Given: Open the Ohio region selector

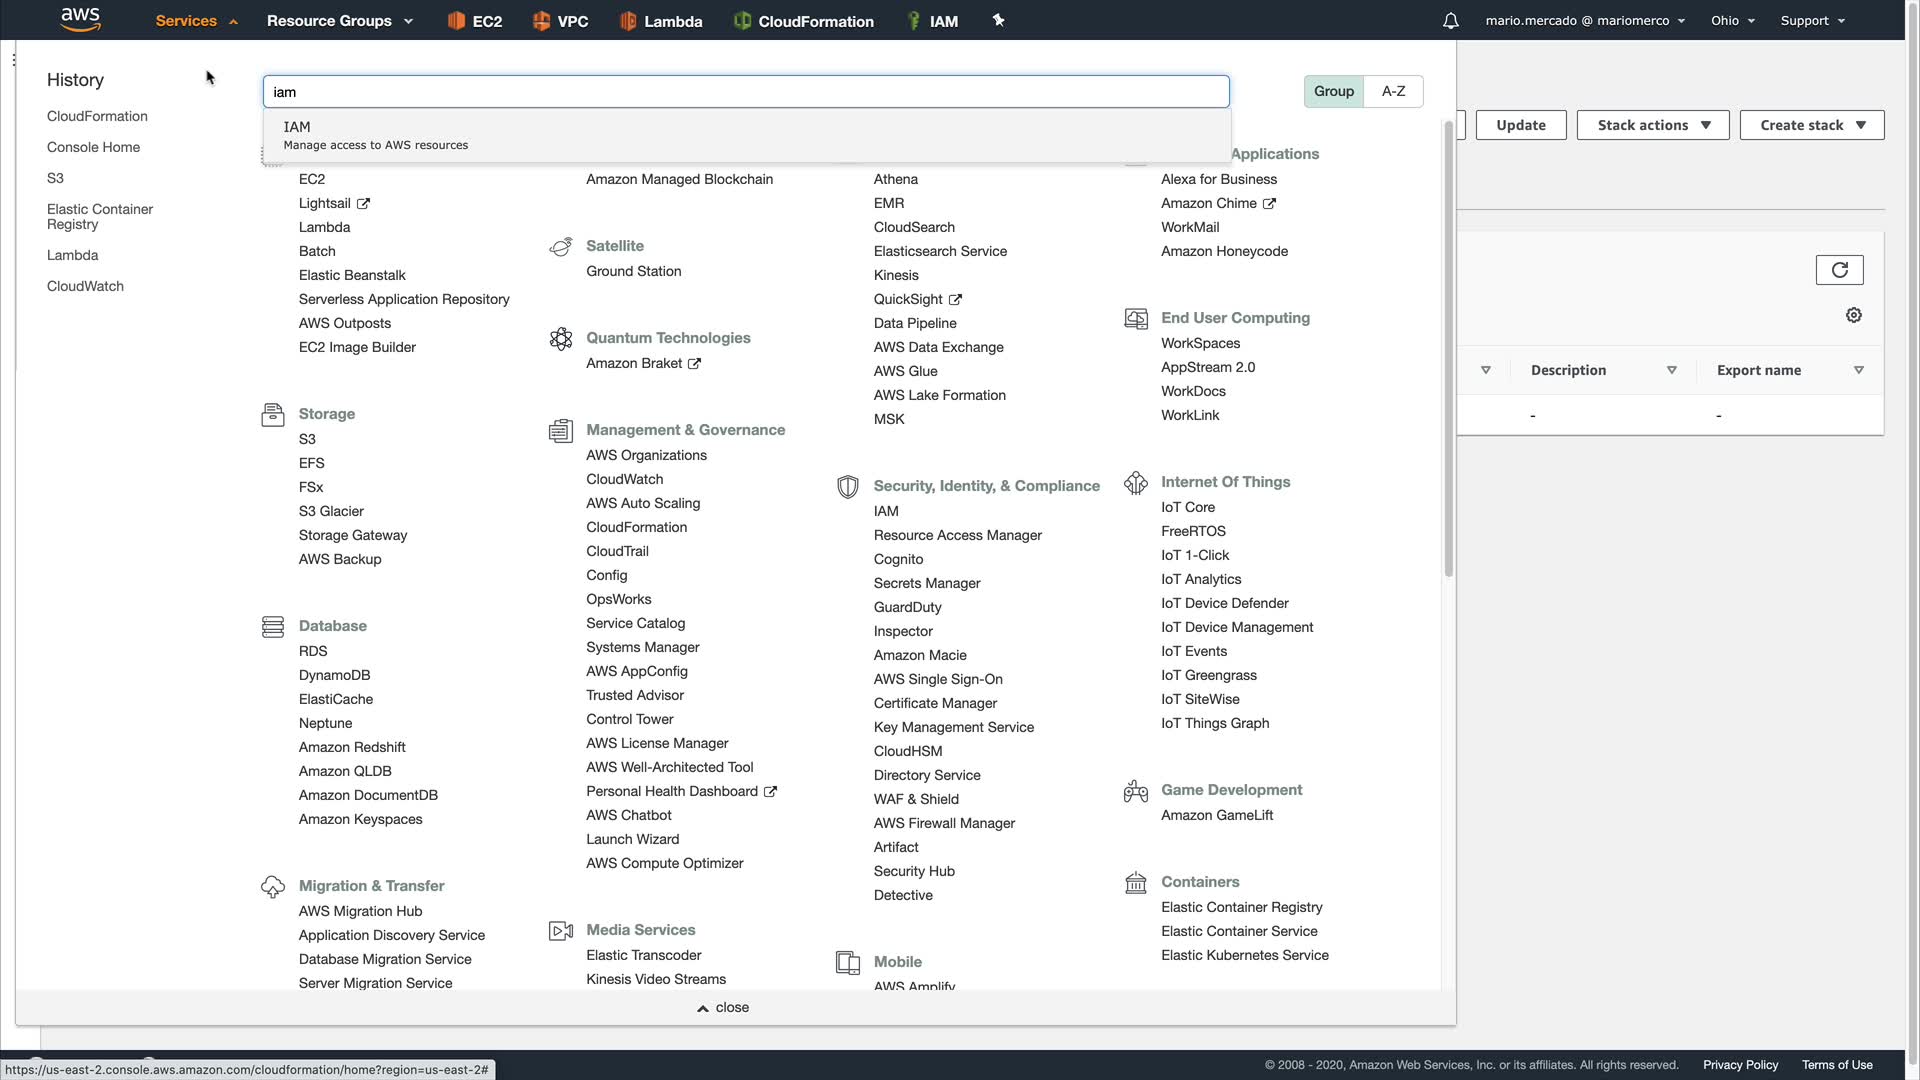Looking at the screenshot, I should [1732, 20].
